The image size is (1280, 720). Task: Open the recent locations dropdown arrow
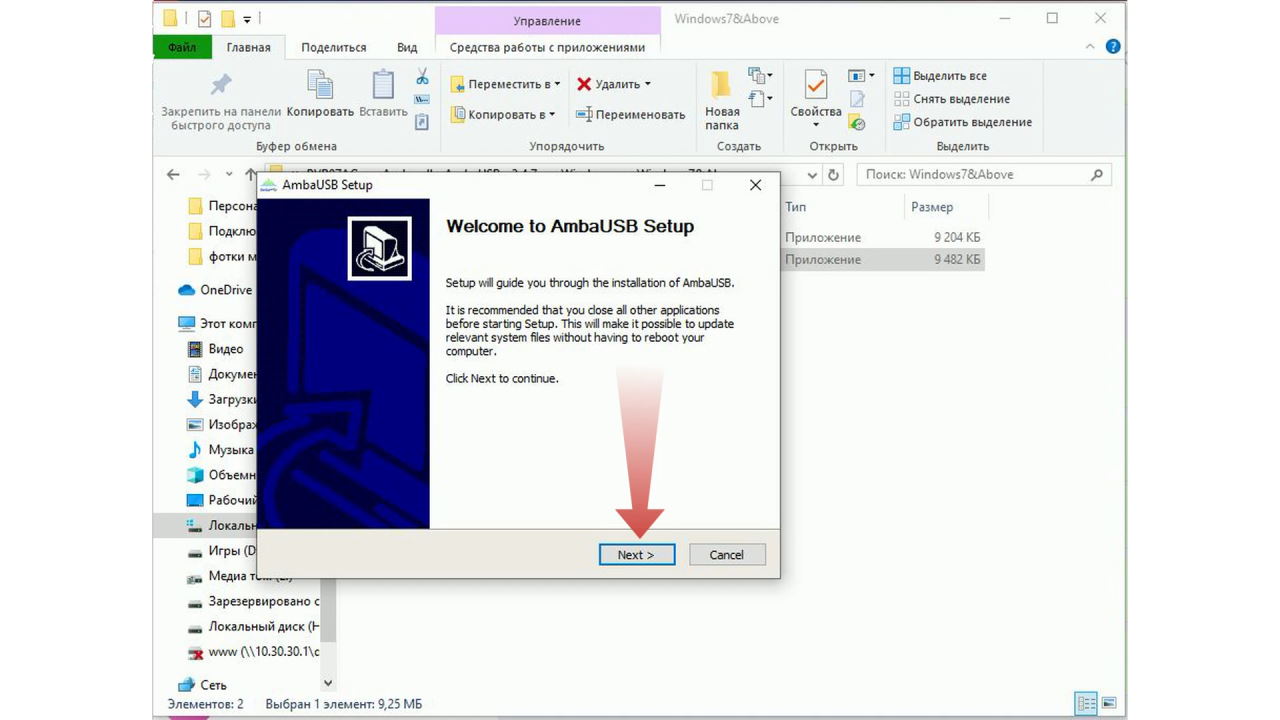tap(230, 174)
